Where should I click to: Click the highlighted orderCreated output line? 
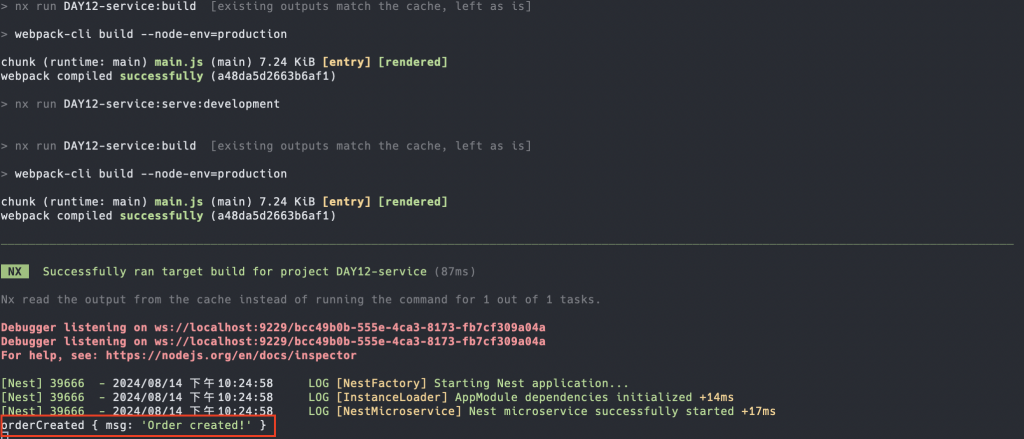coord(138,425)
